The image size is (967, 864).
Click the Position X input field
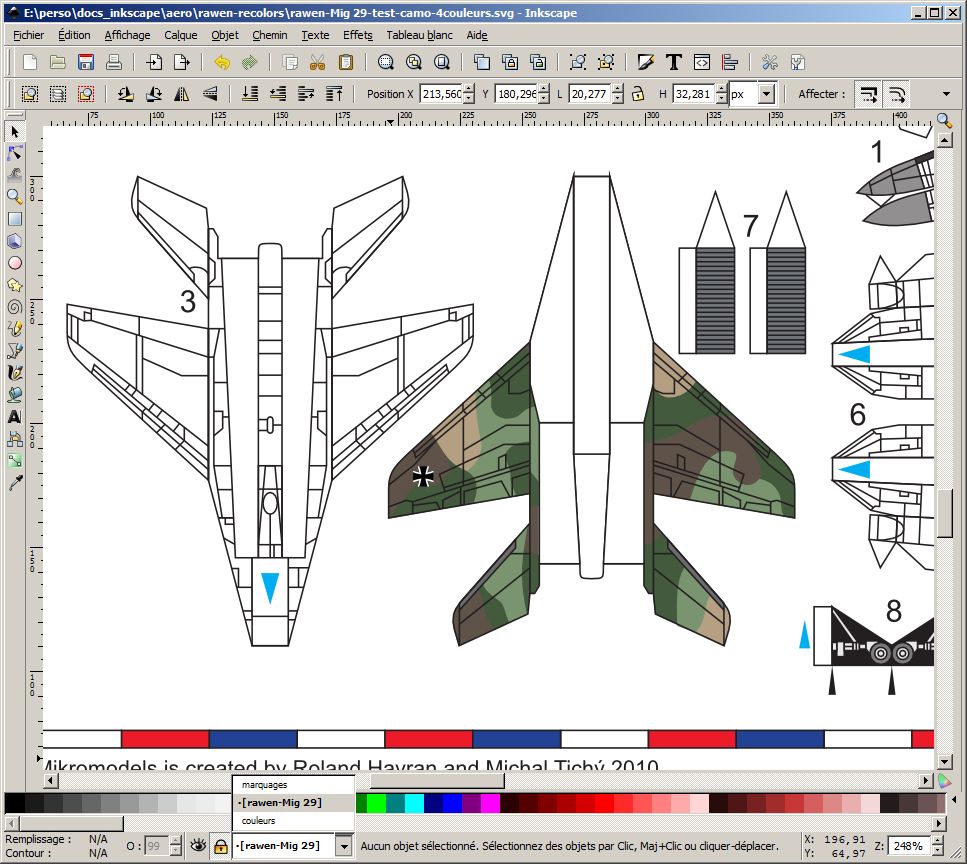click(441, 94)
